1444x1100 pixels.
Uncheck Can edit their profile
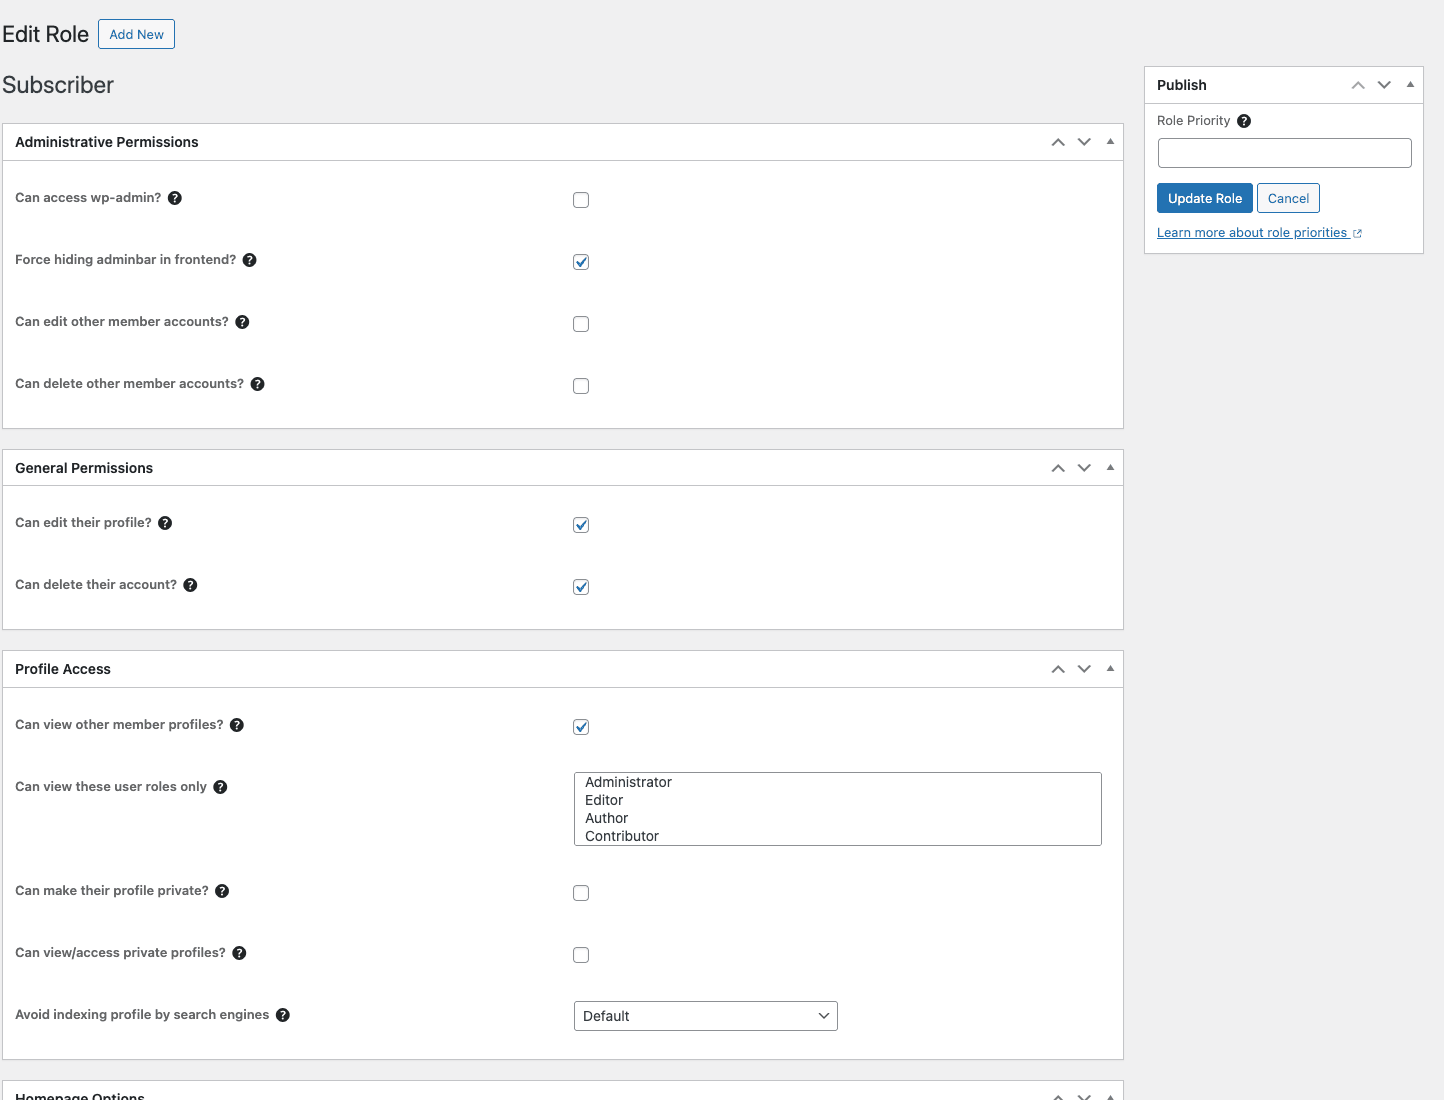click(581, 525)
